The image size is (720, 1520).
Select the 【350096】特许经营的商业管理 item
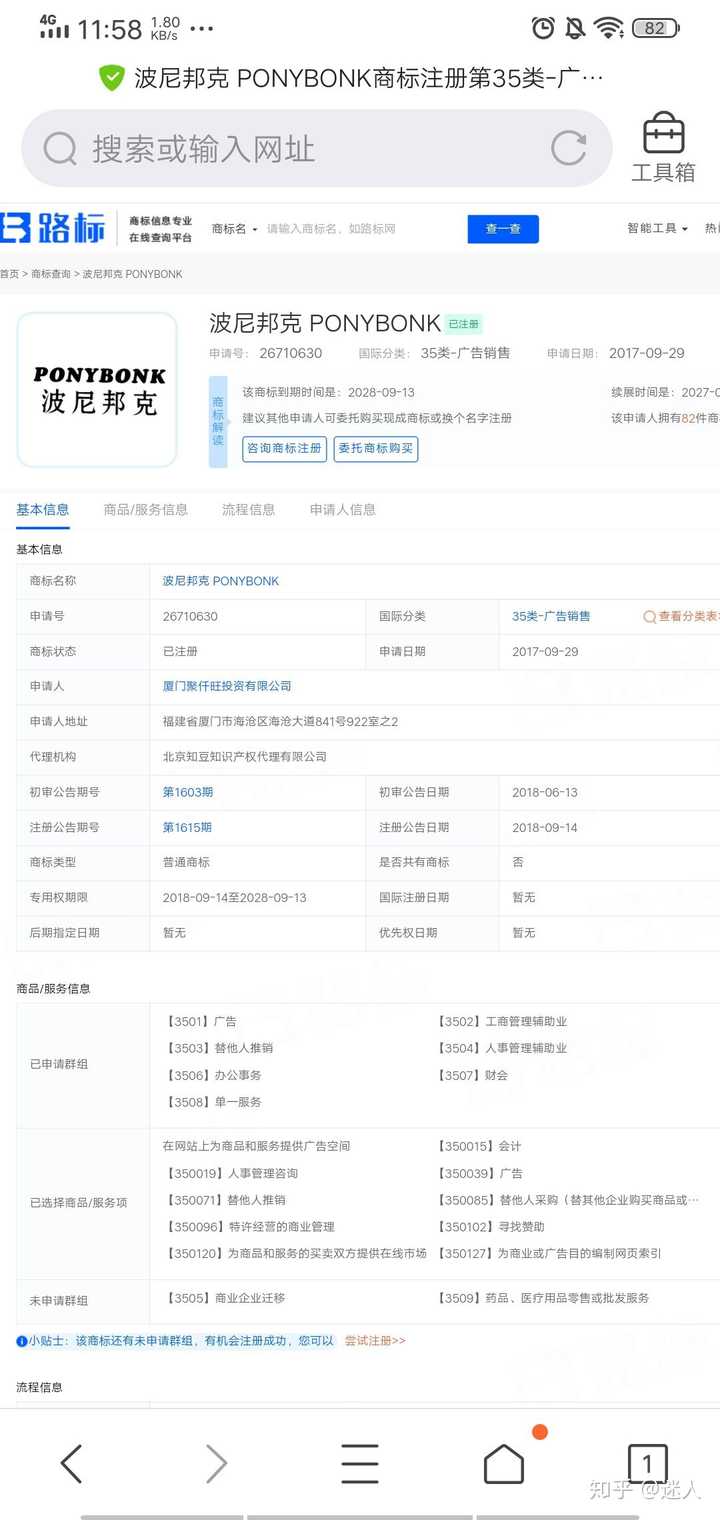tap(249, 1226)
